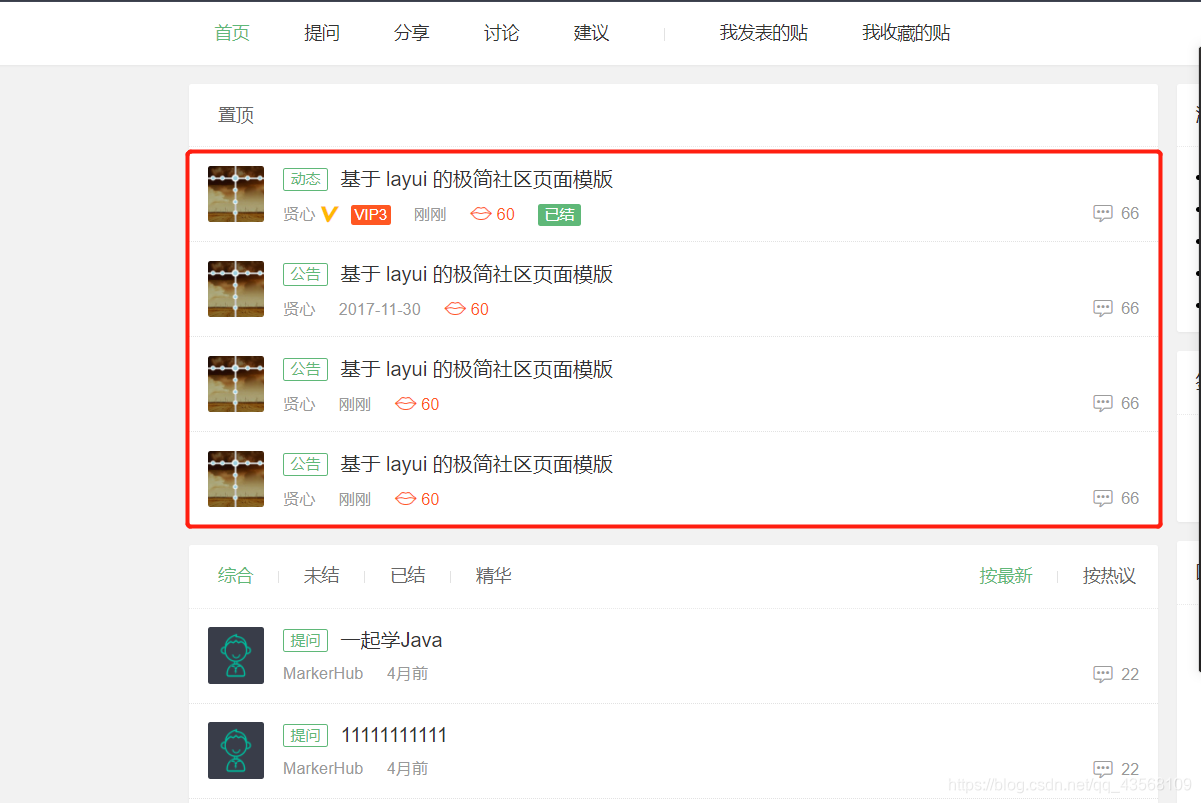The height and width of the screenshot is (803, 1201).
Task: Click the green 已结 badge
Action: (559, 214)
